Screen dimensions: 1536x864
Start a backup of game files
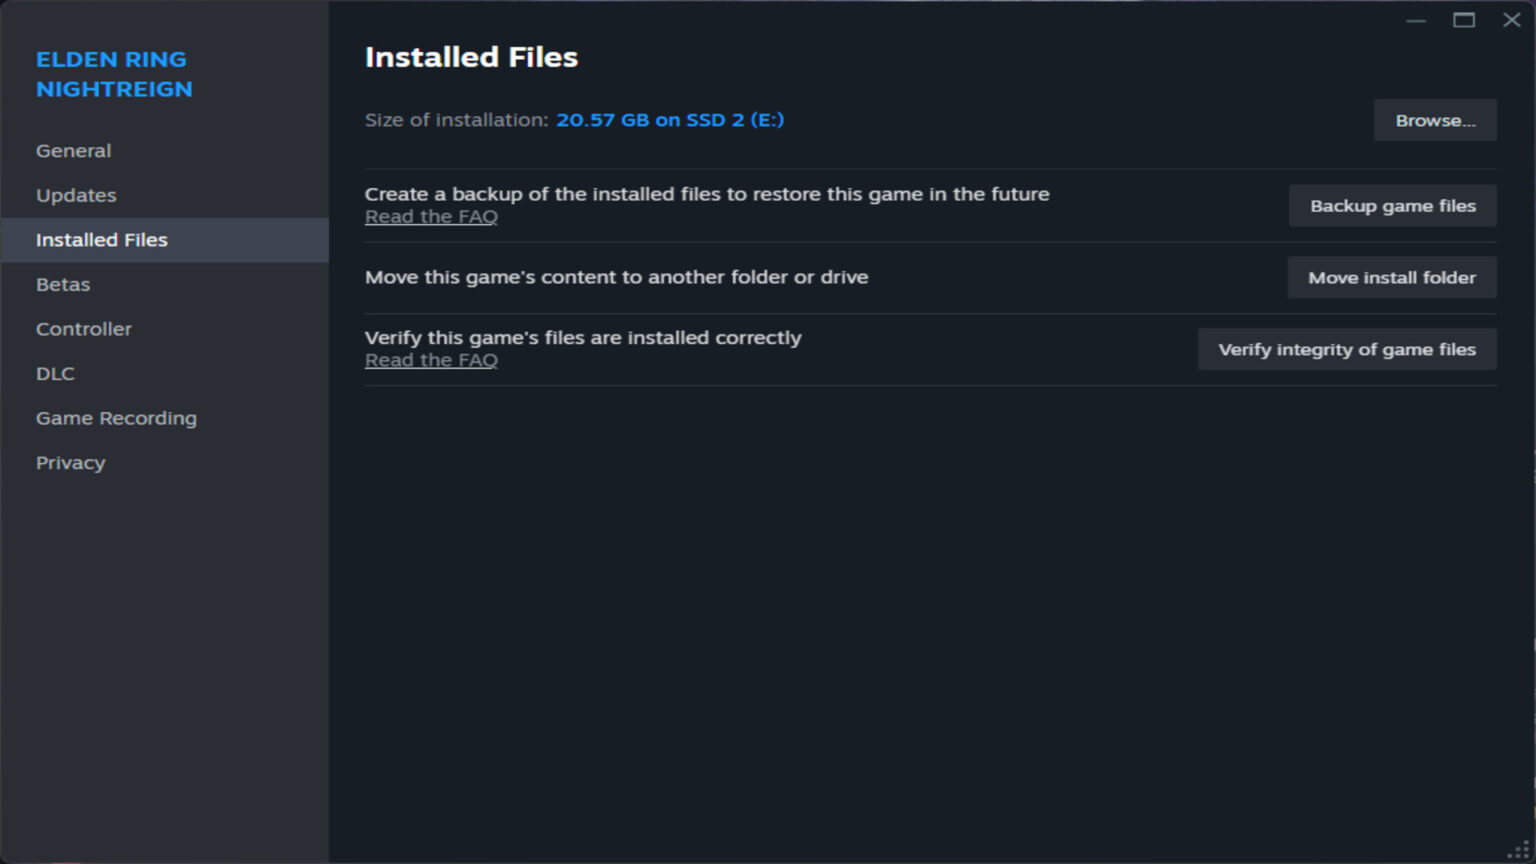(1392, 205)
